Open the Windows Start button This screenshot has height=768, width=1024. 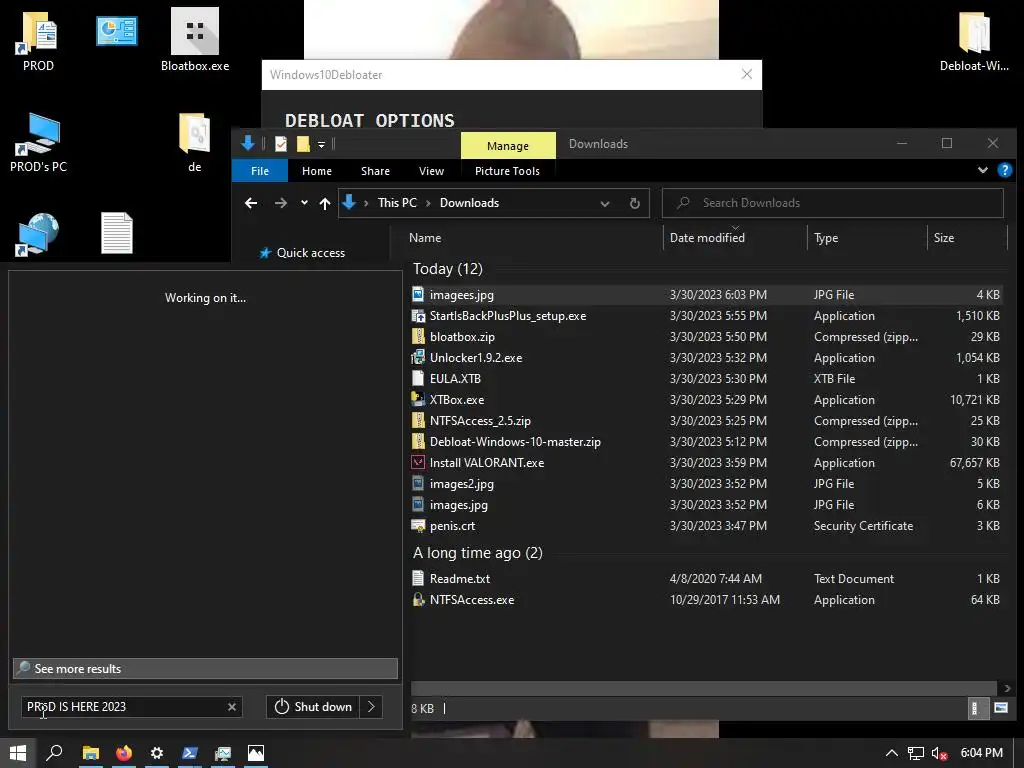[18, 753]
